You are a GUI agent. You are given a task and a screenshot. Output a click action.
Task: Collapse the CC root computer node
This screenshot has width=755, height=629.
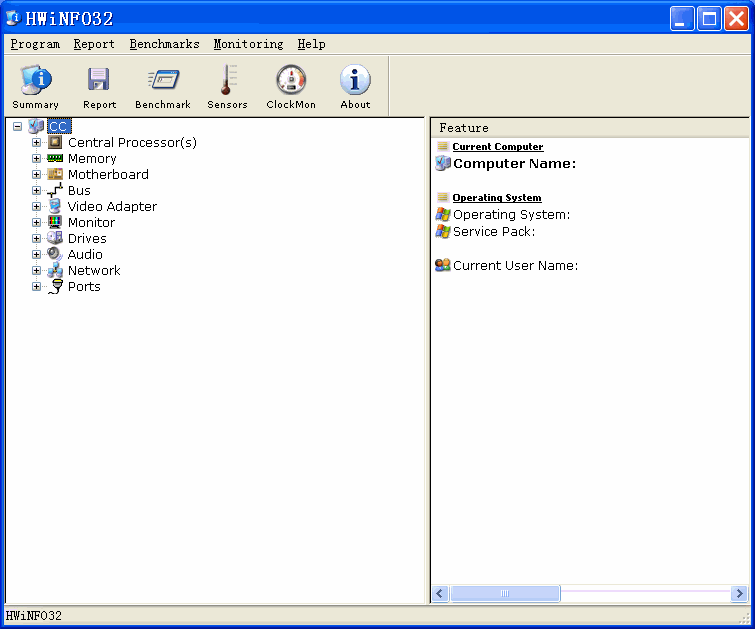click(x=18, y=127)
